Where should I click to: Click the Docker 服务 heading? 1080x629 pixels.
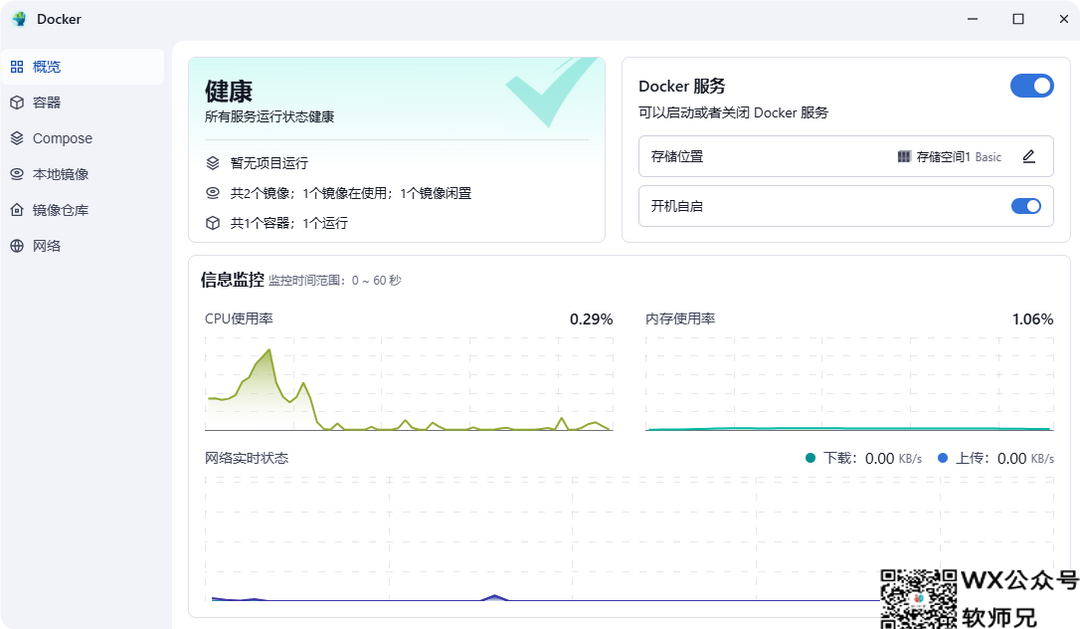(x=682, y=86)
